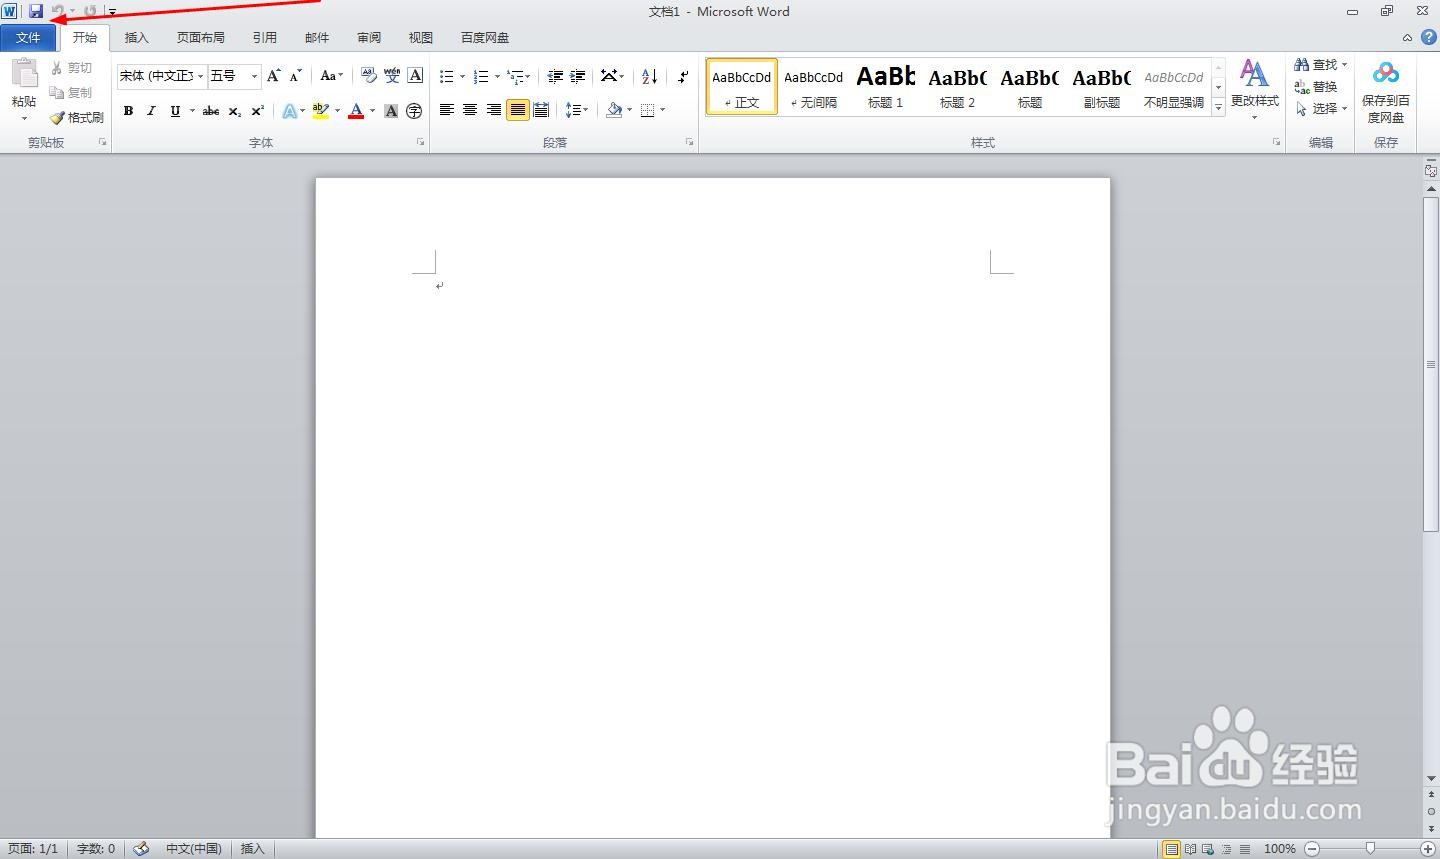
Task: Toggle center paragraph alignment
Action: coord(470,110)
